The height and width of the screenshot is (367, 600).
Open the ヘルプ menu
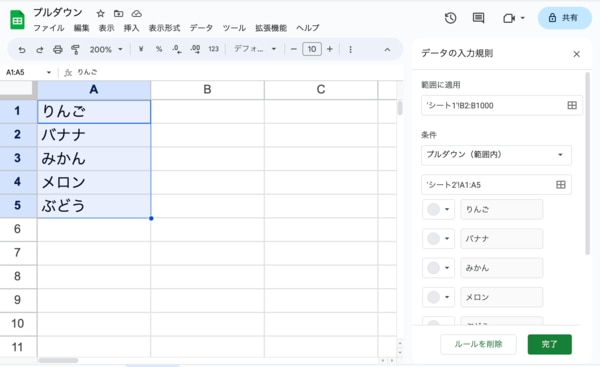click(308, 28)
